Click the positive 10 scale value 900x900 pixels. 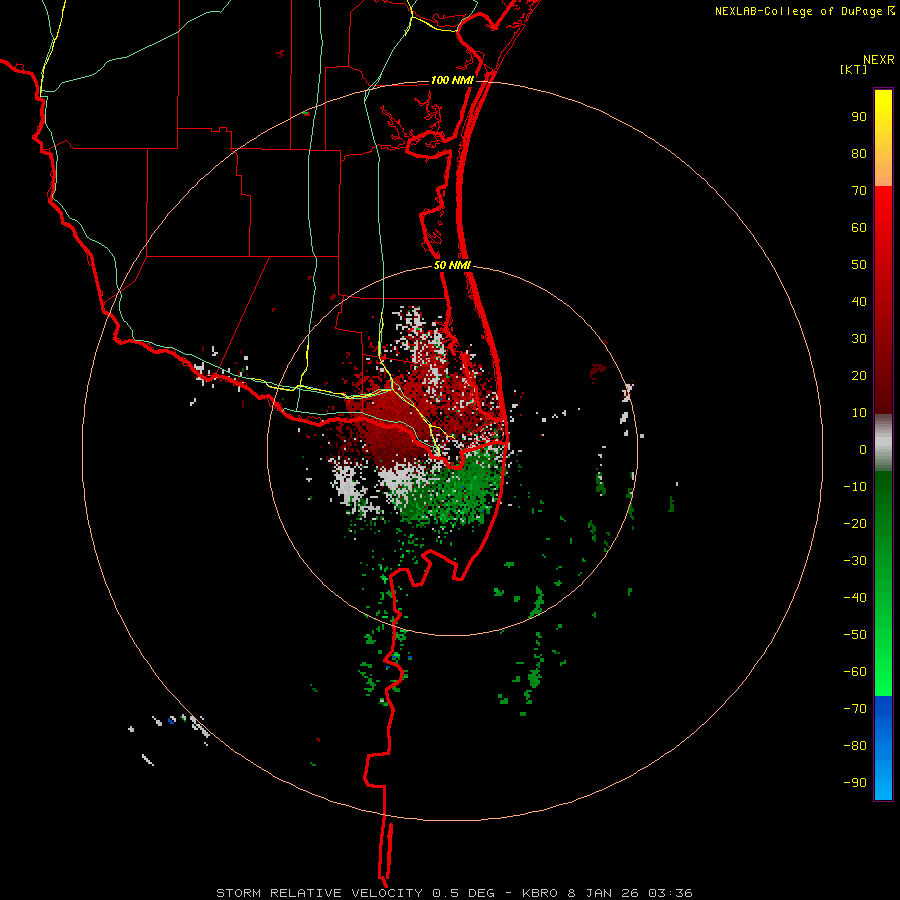click(859, 413)
